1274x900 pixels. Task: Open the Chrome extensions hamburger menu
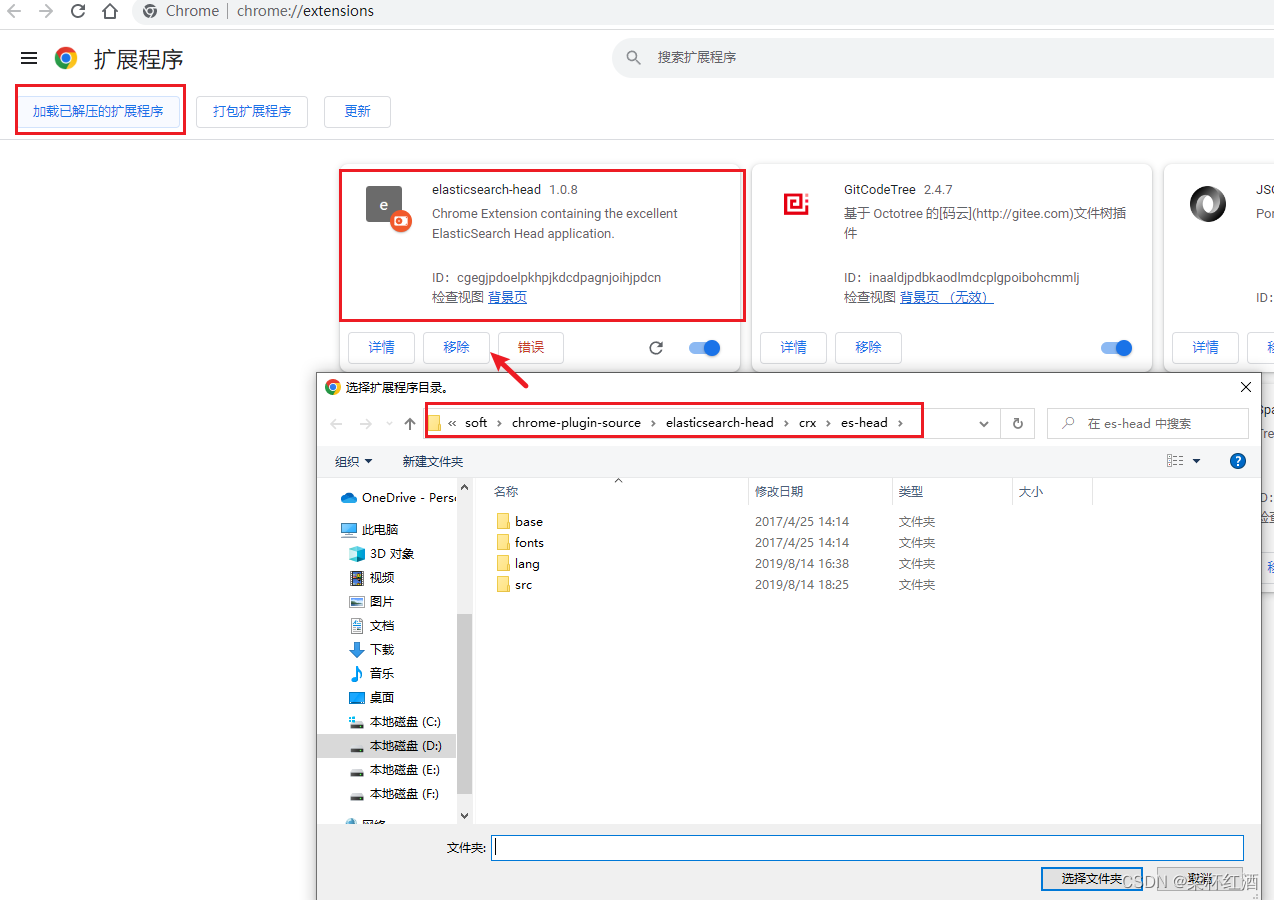point(29,58)
